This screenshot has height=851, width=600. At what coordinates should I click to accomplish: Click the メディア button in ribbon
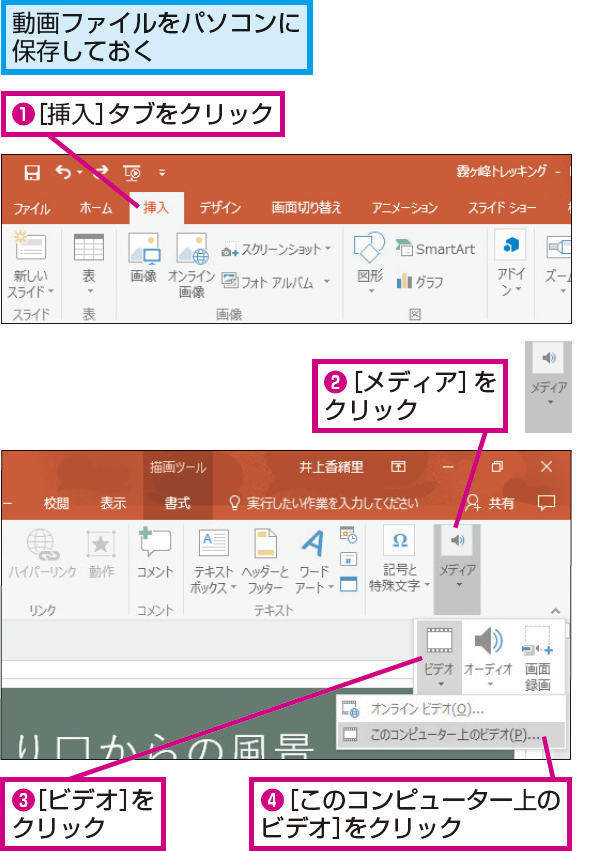pyautogui.click(x=458, y=568)
